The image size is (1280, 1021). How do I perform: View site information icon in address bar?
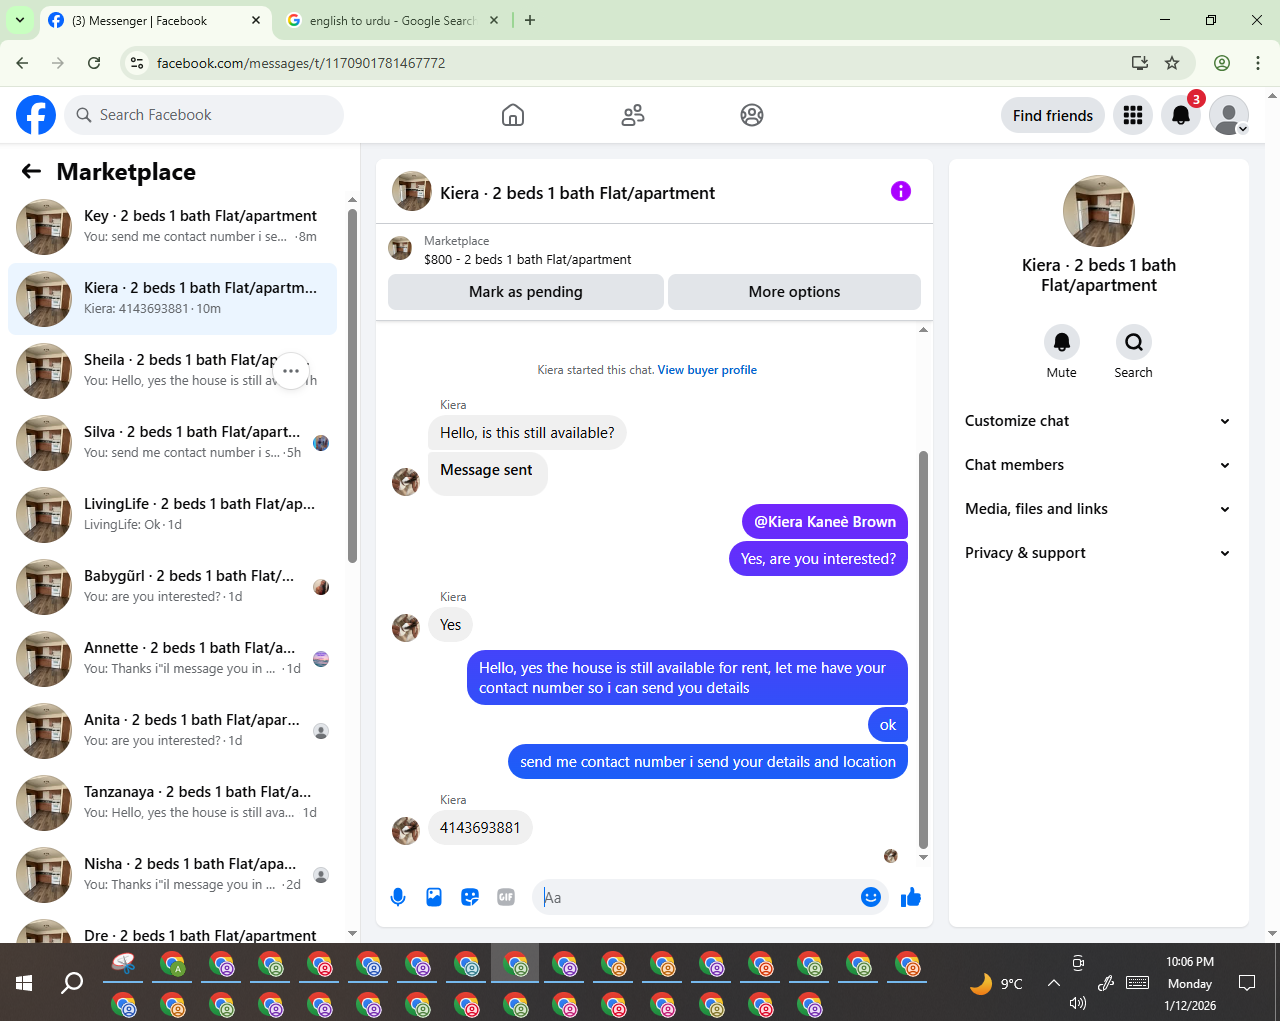tap(137, 63)
